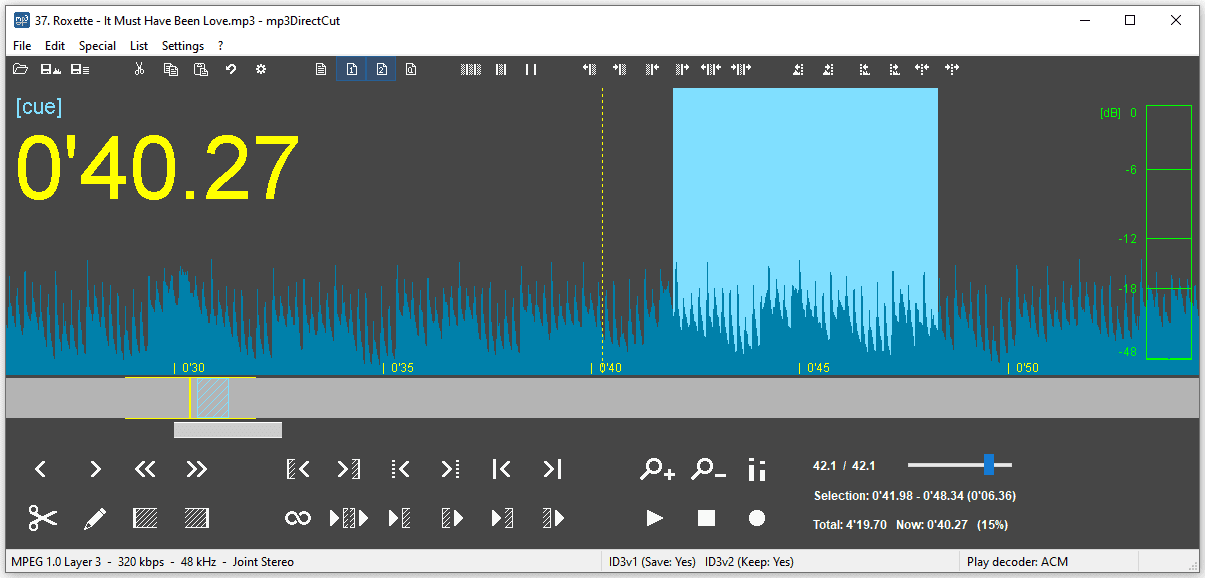This screenshot has width=1205, height=578.
Task: Click the plain document page icon
Action: point(321,69)
